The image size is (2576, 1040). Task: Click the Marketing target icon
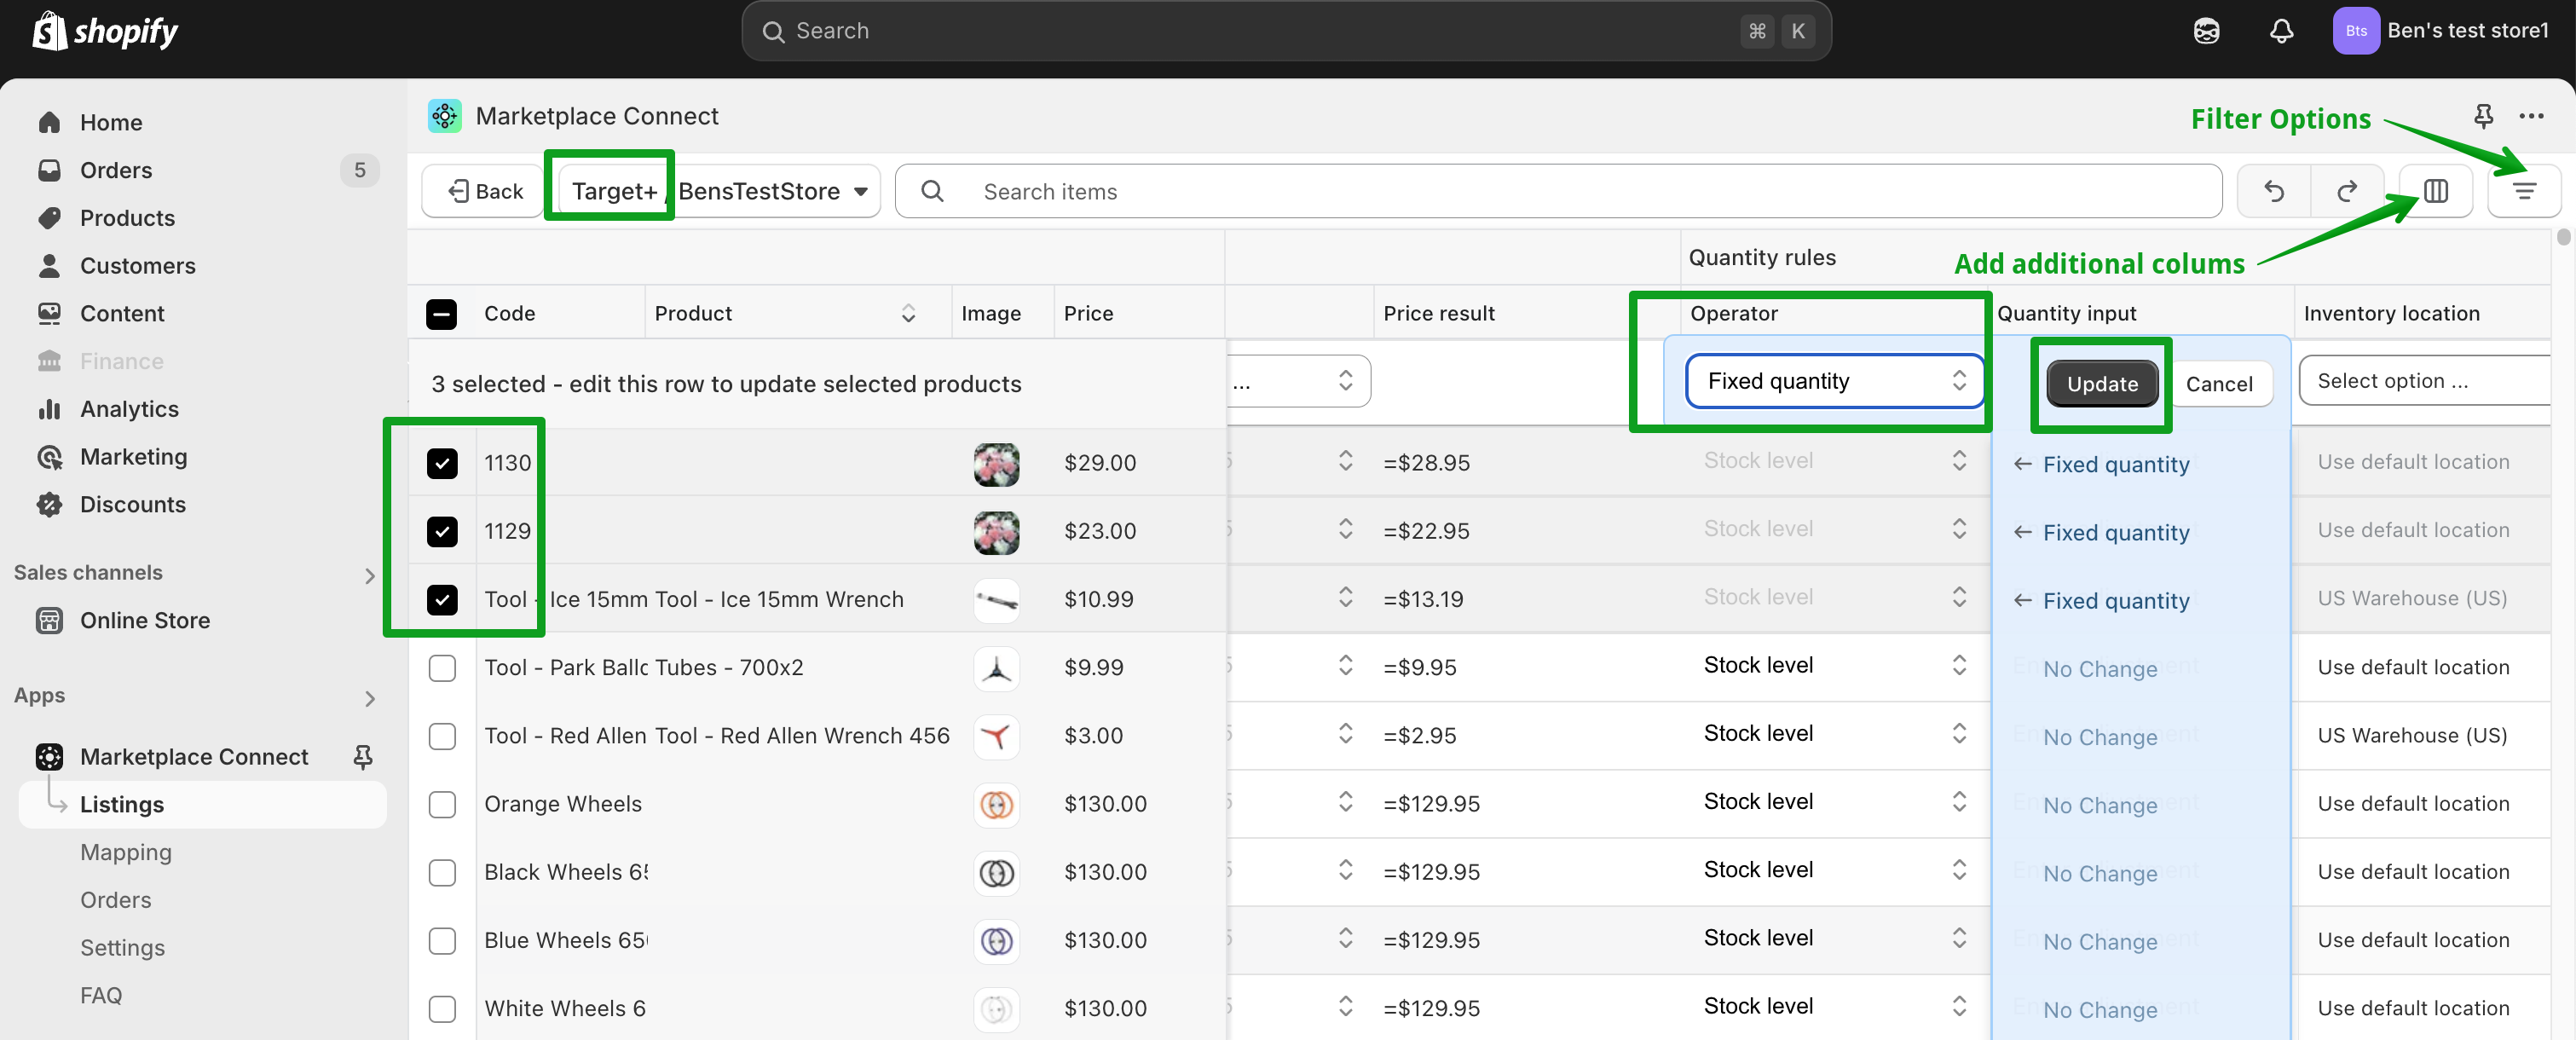(49, 457)
